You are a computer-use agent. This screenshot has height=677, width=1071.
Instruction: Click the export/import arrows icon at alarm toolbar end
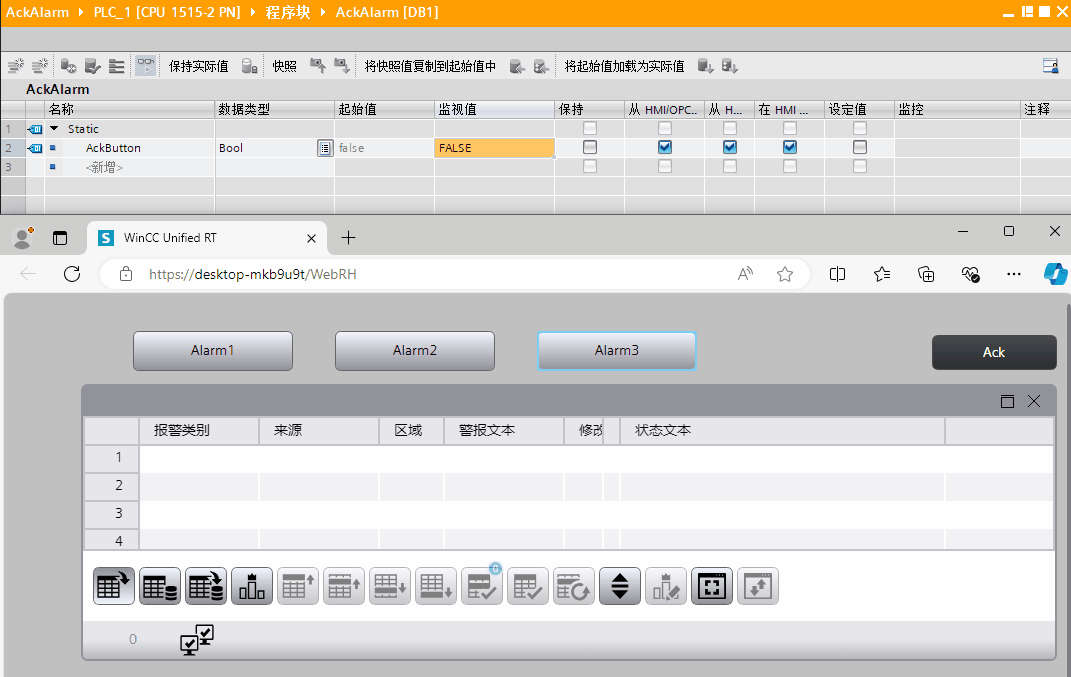tap(757, 586)
